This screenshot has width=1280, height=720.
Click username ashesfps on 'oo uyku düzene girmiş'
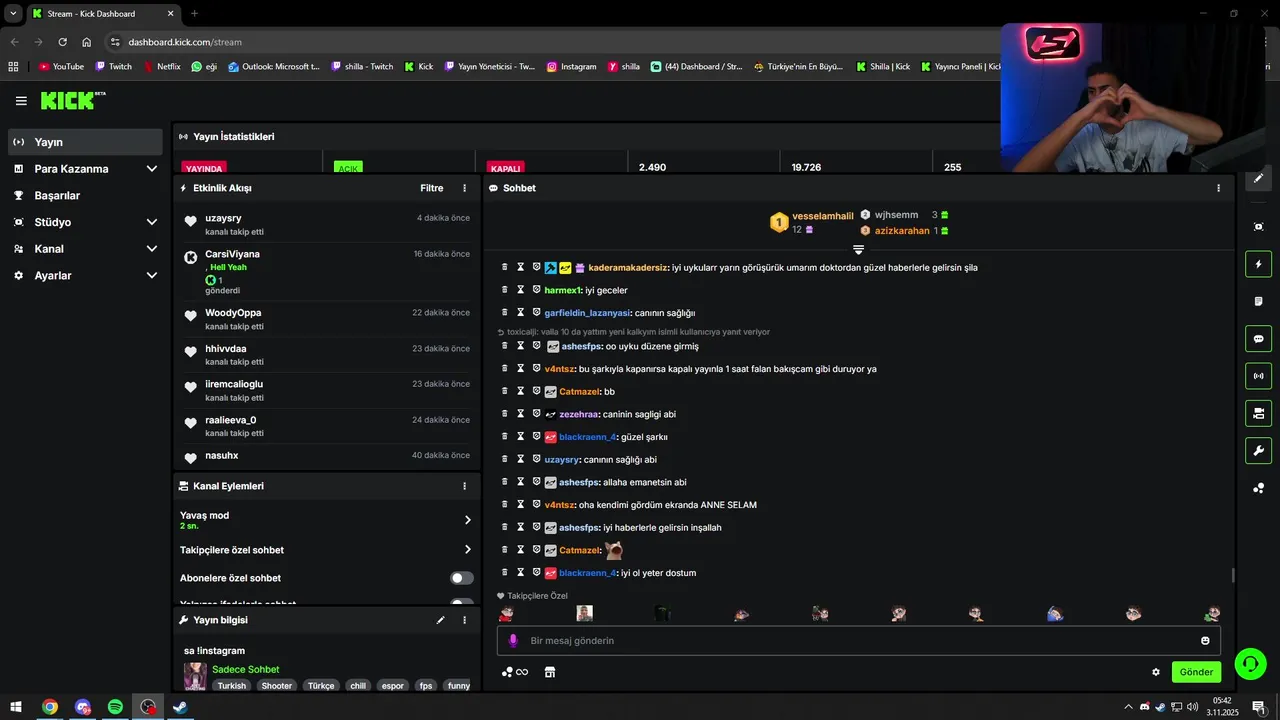click(581, 346)
